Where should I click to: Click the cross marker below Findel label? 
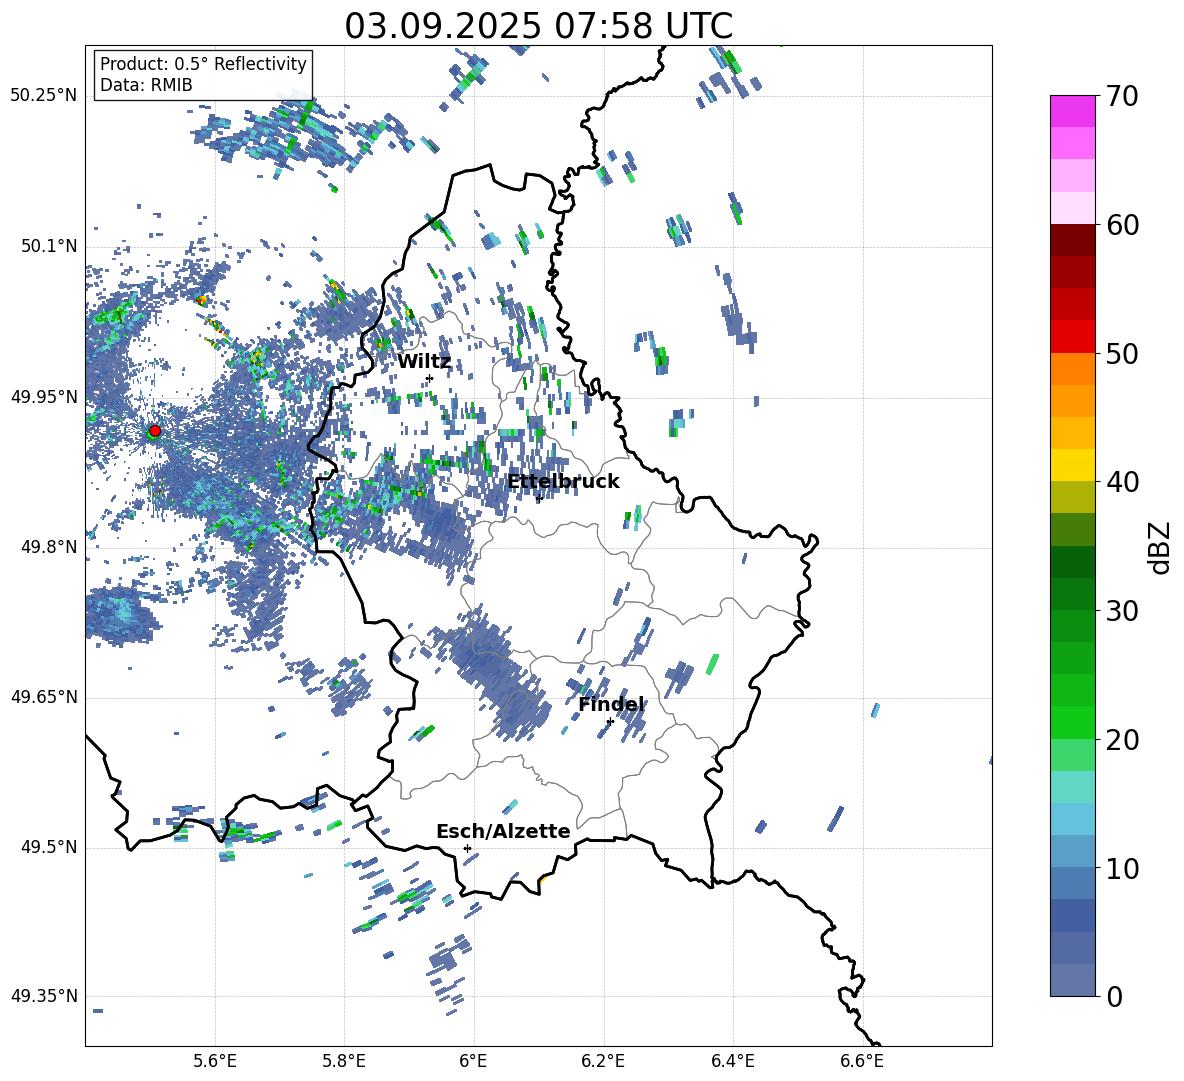(610, 722)
